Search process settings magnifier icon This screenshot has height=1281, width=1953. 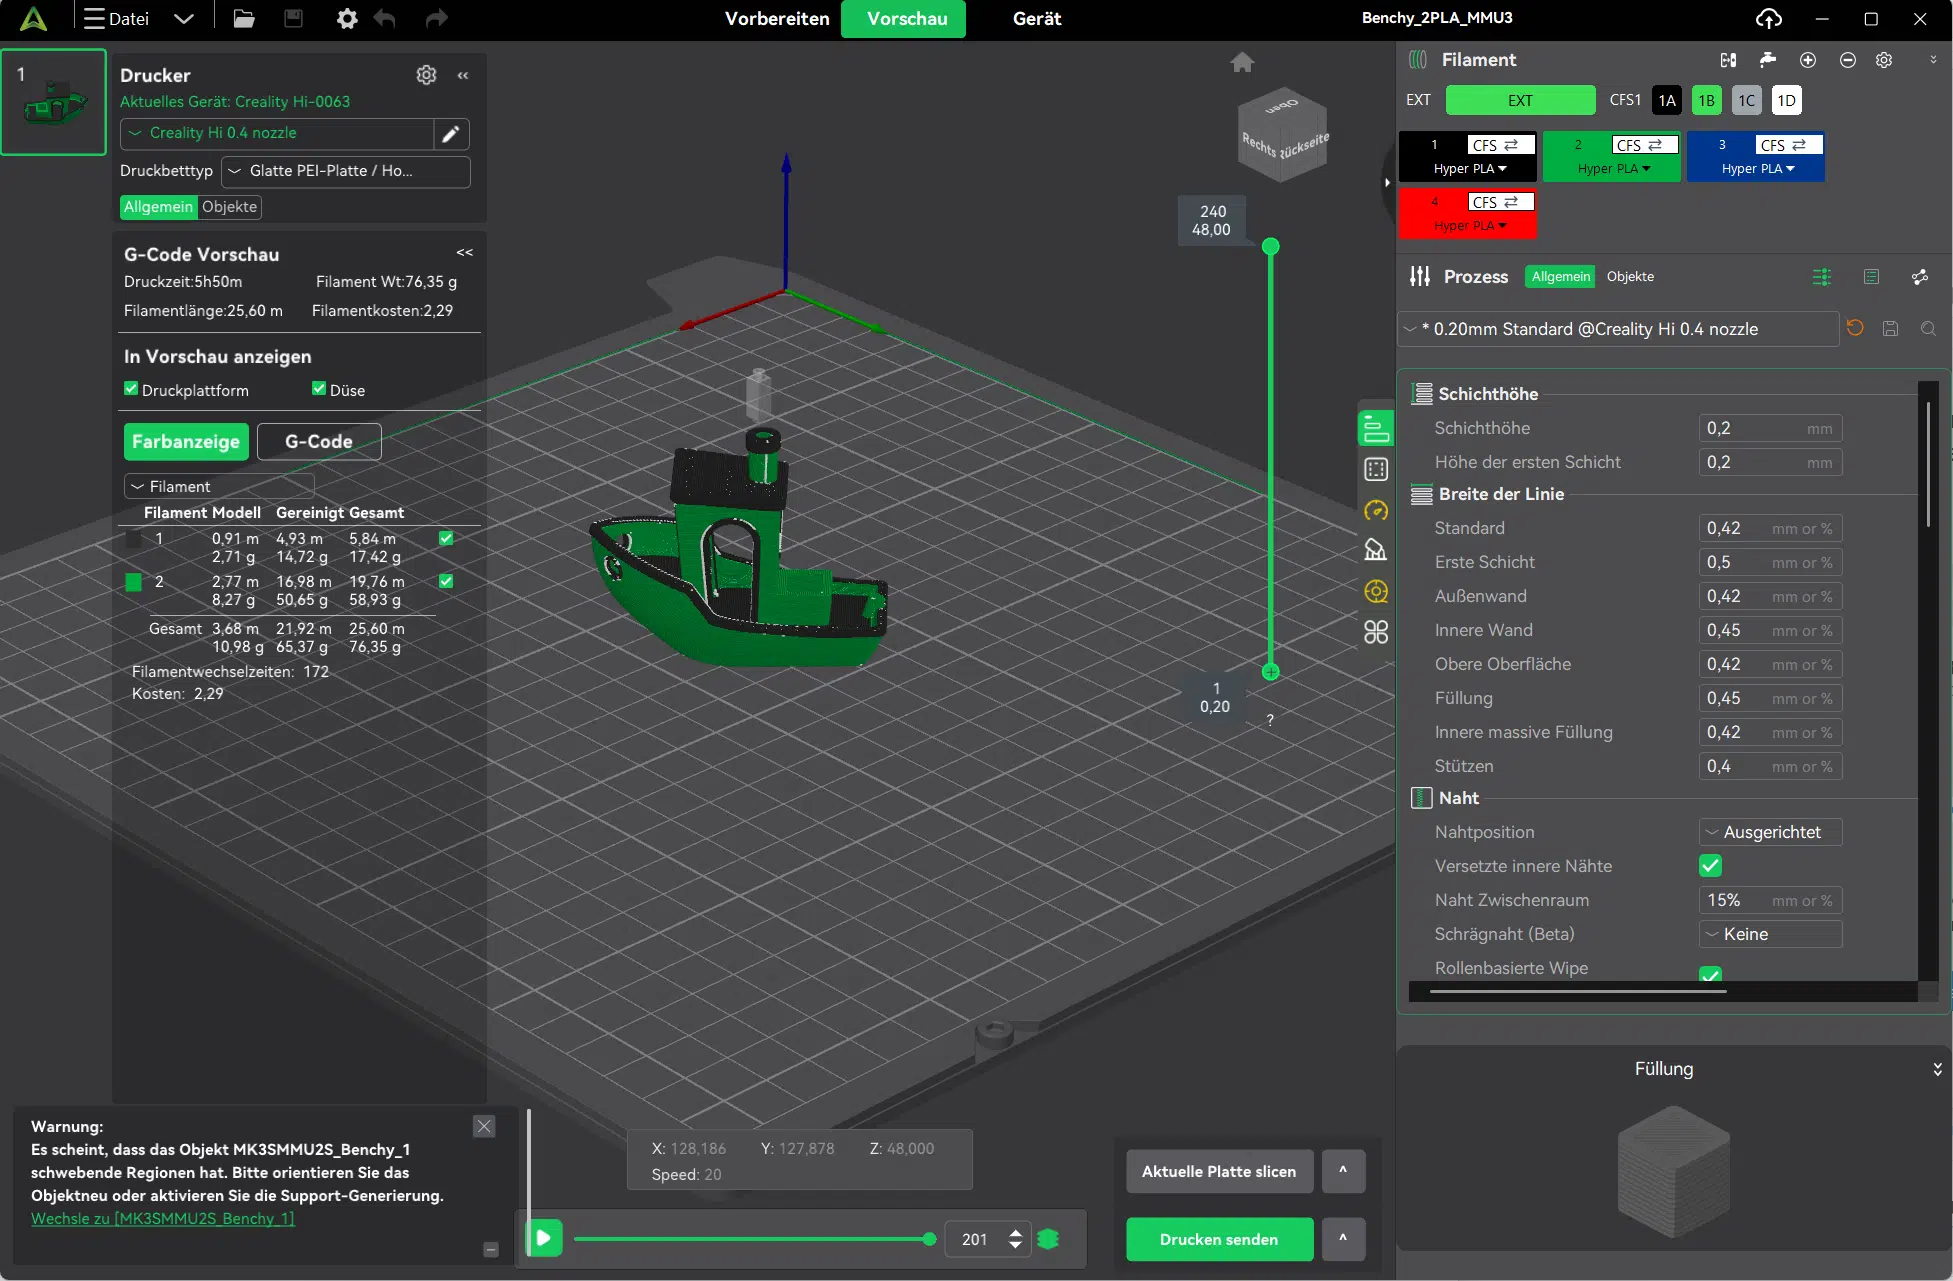[x=1928, y=328]
